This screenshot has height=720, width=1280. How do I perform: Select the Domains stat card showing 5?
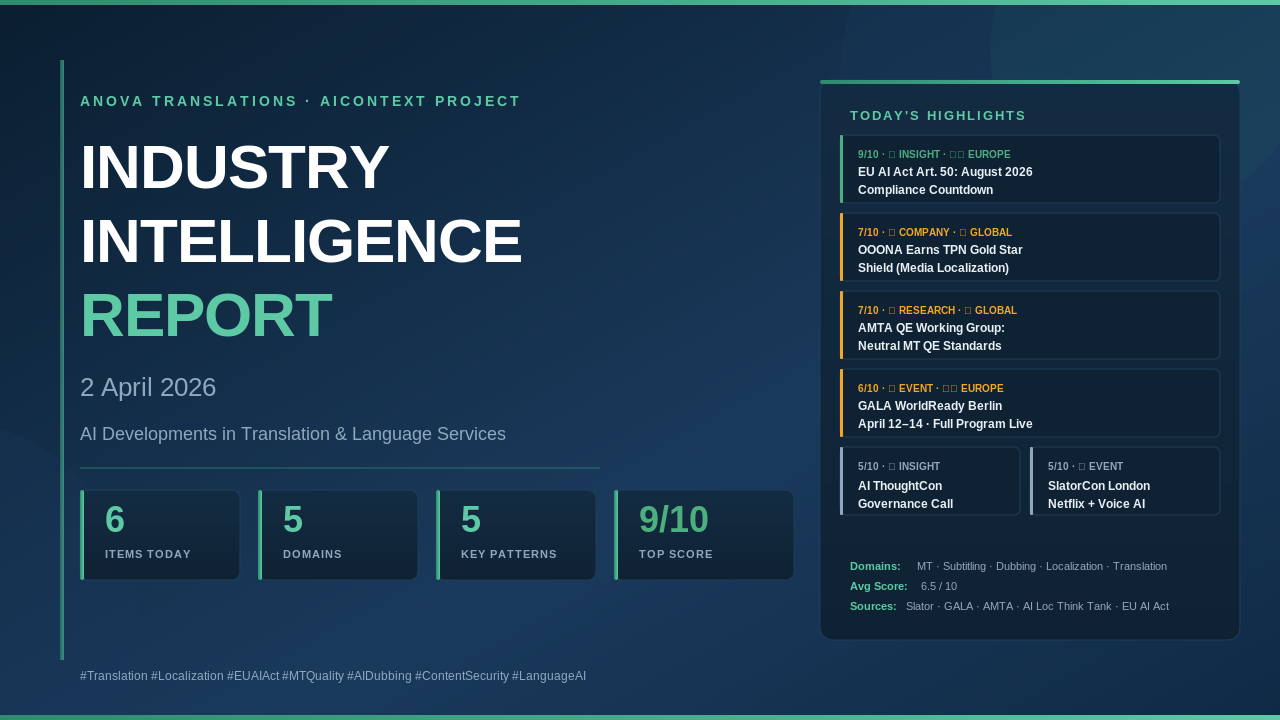[338, 535]
